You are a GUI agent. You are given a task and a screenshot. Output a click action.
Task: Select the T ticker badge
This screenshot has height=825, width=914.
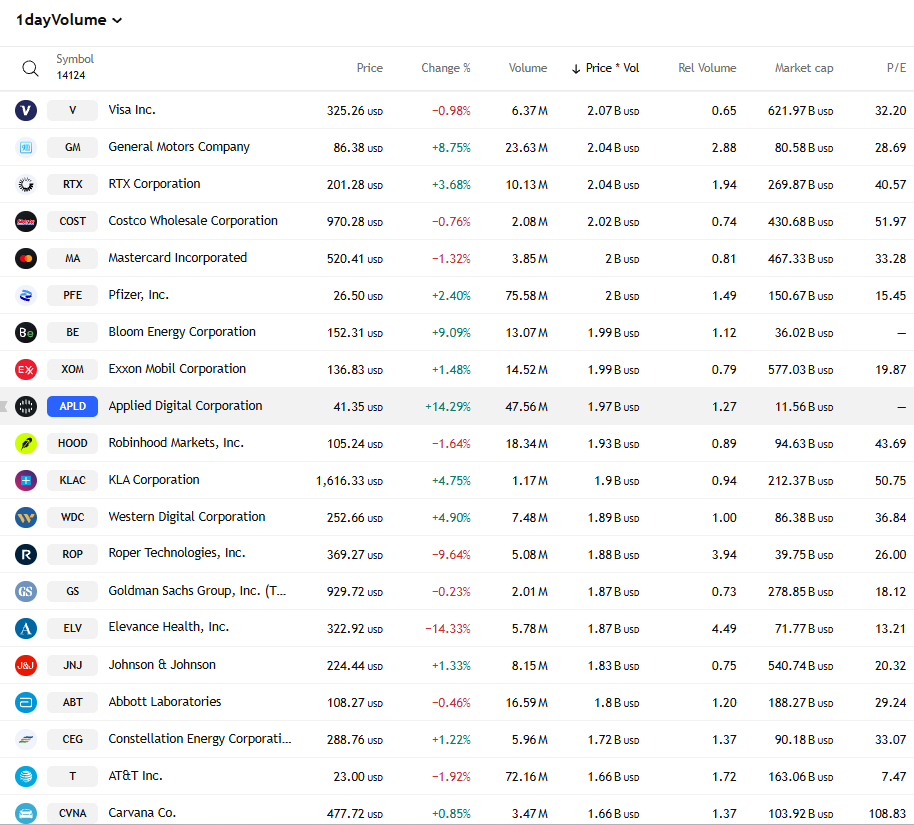(72, 777)
